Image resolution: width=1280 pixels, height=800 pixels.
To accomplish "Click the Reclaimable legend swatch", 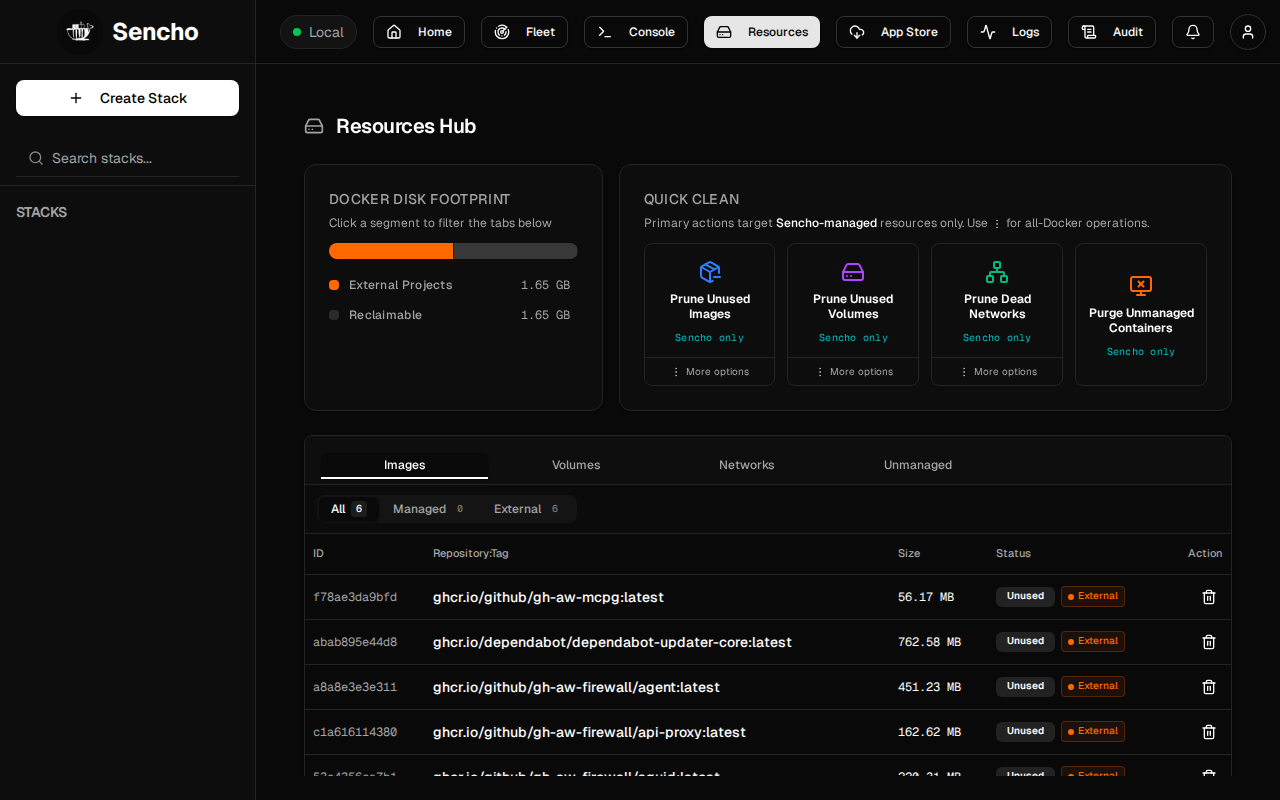I will click(x=334, y=315).
